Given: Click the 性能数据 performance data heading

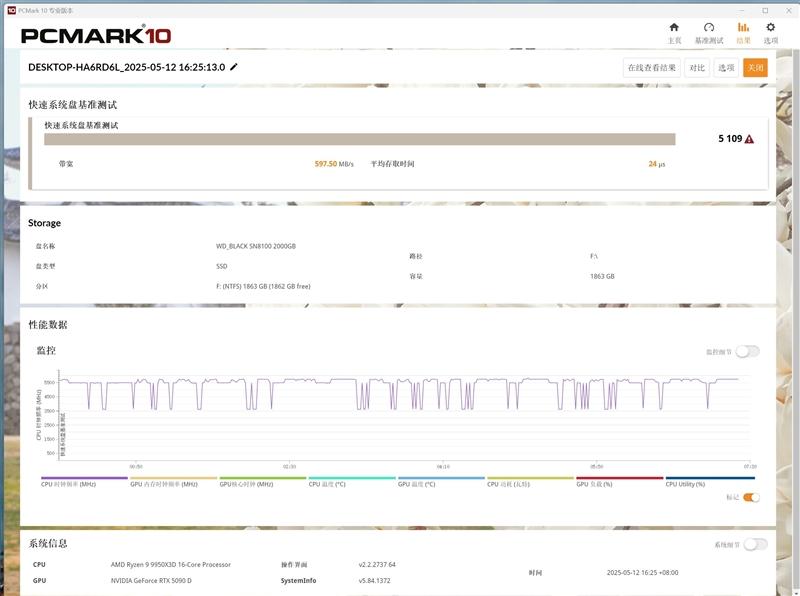Looking at the screenshot, I should 48,325.
